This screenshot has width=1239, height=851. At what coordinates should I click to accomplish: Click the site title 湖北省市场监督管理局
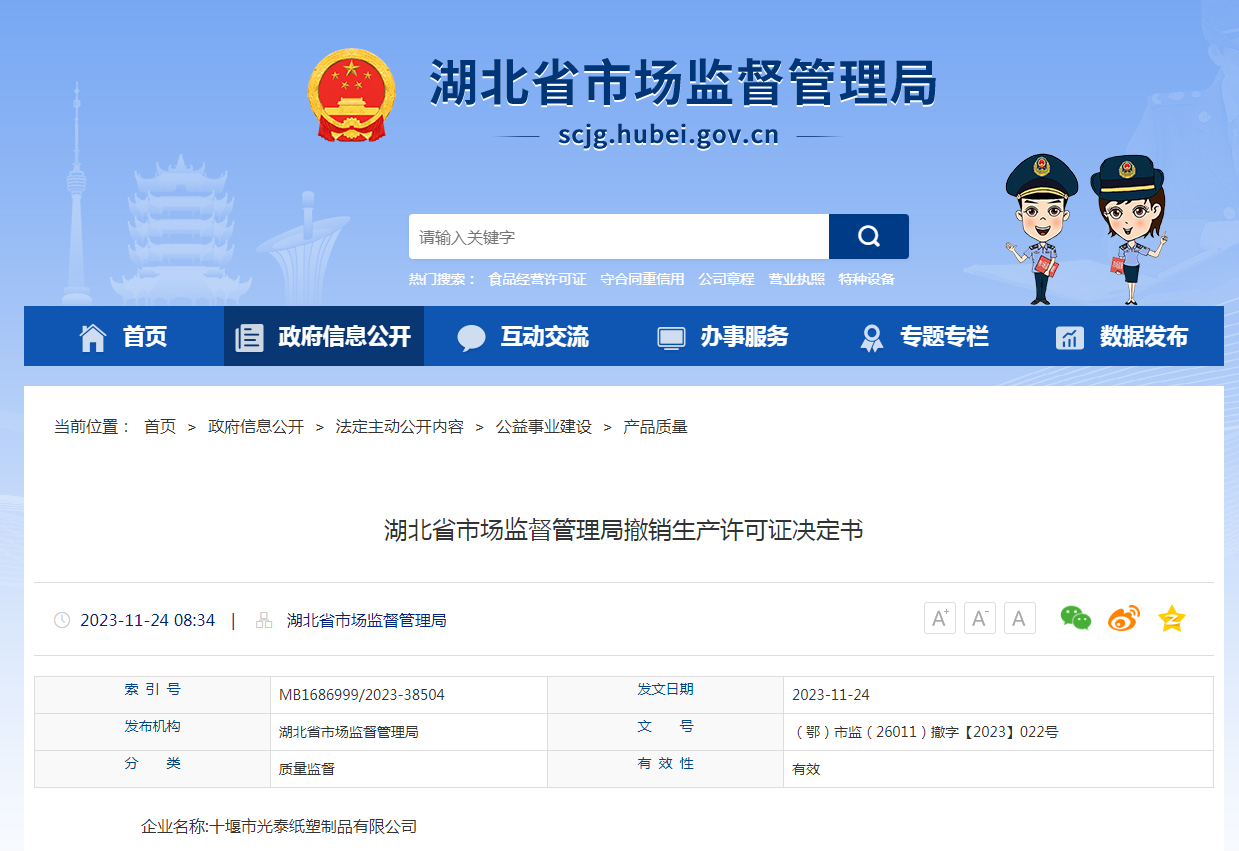(x=684, y=82)
